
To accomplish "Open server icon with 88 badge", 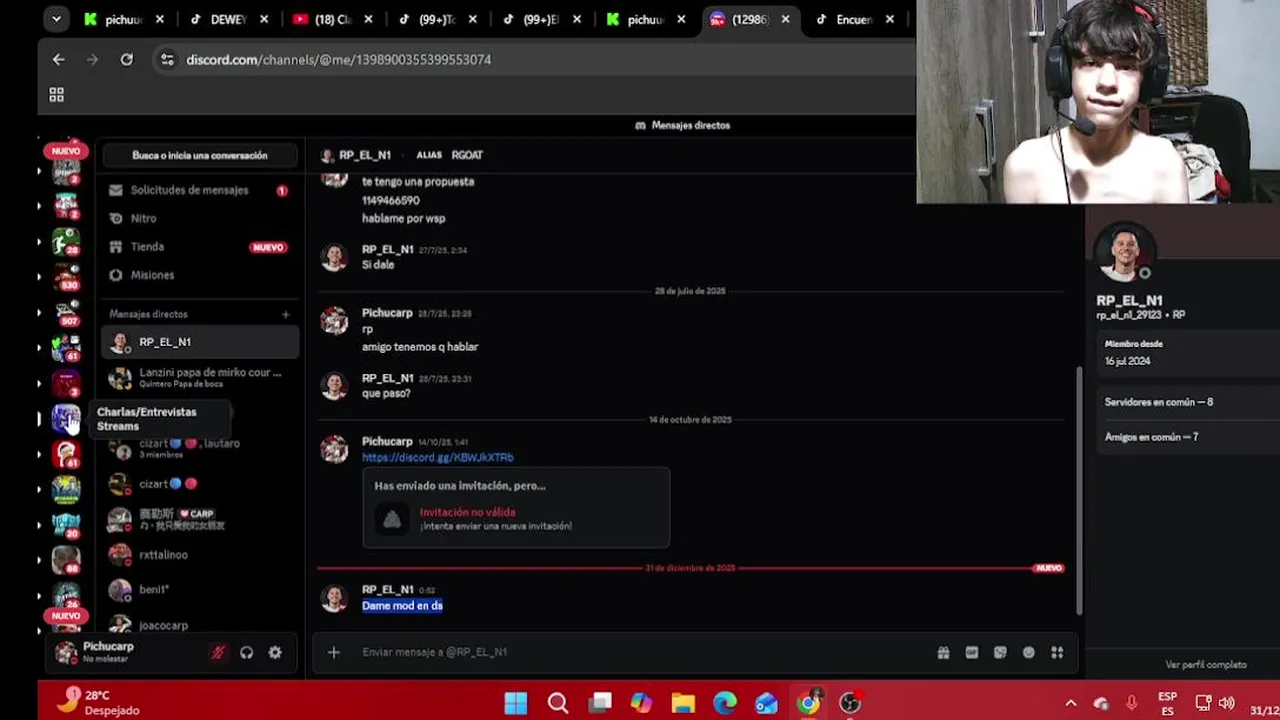I will point(66,560).
